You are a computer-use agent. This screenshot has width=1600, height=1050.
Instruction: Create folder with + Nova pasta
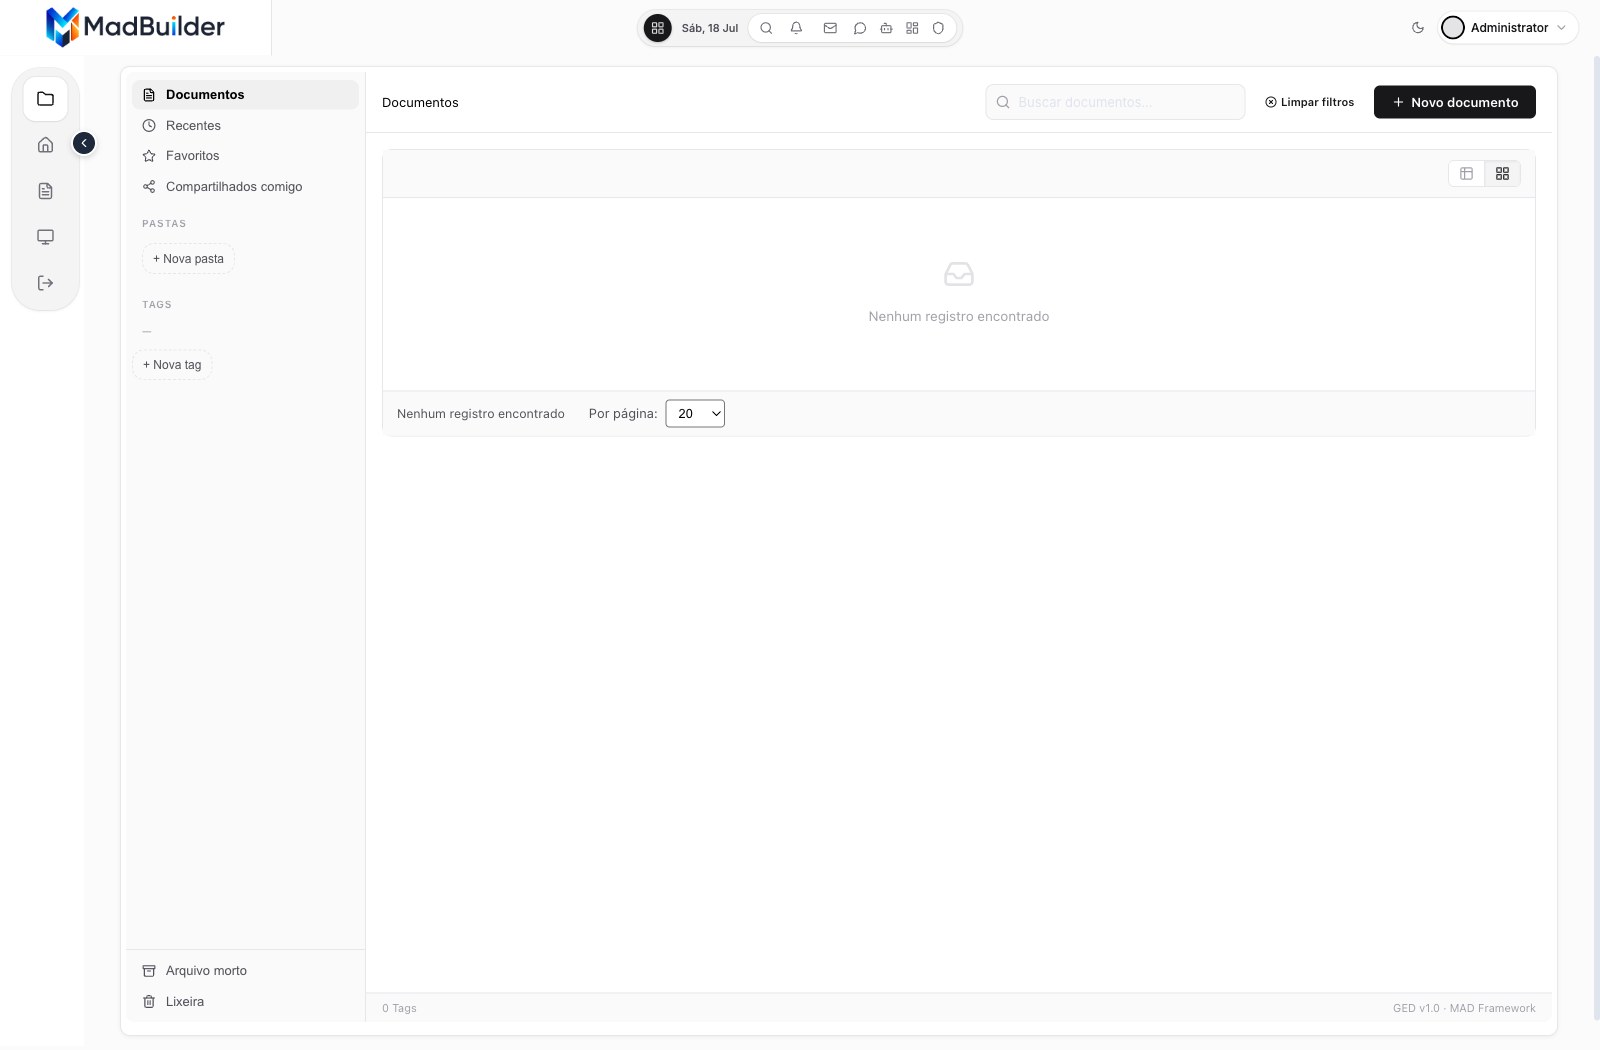(188, 259)
